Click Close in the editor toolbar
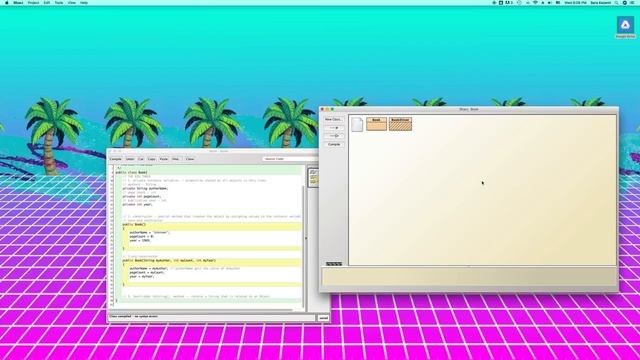Image resolution: width=640 pixels, height=360 pixels. point(190,159)
